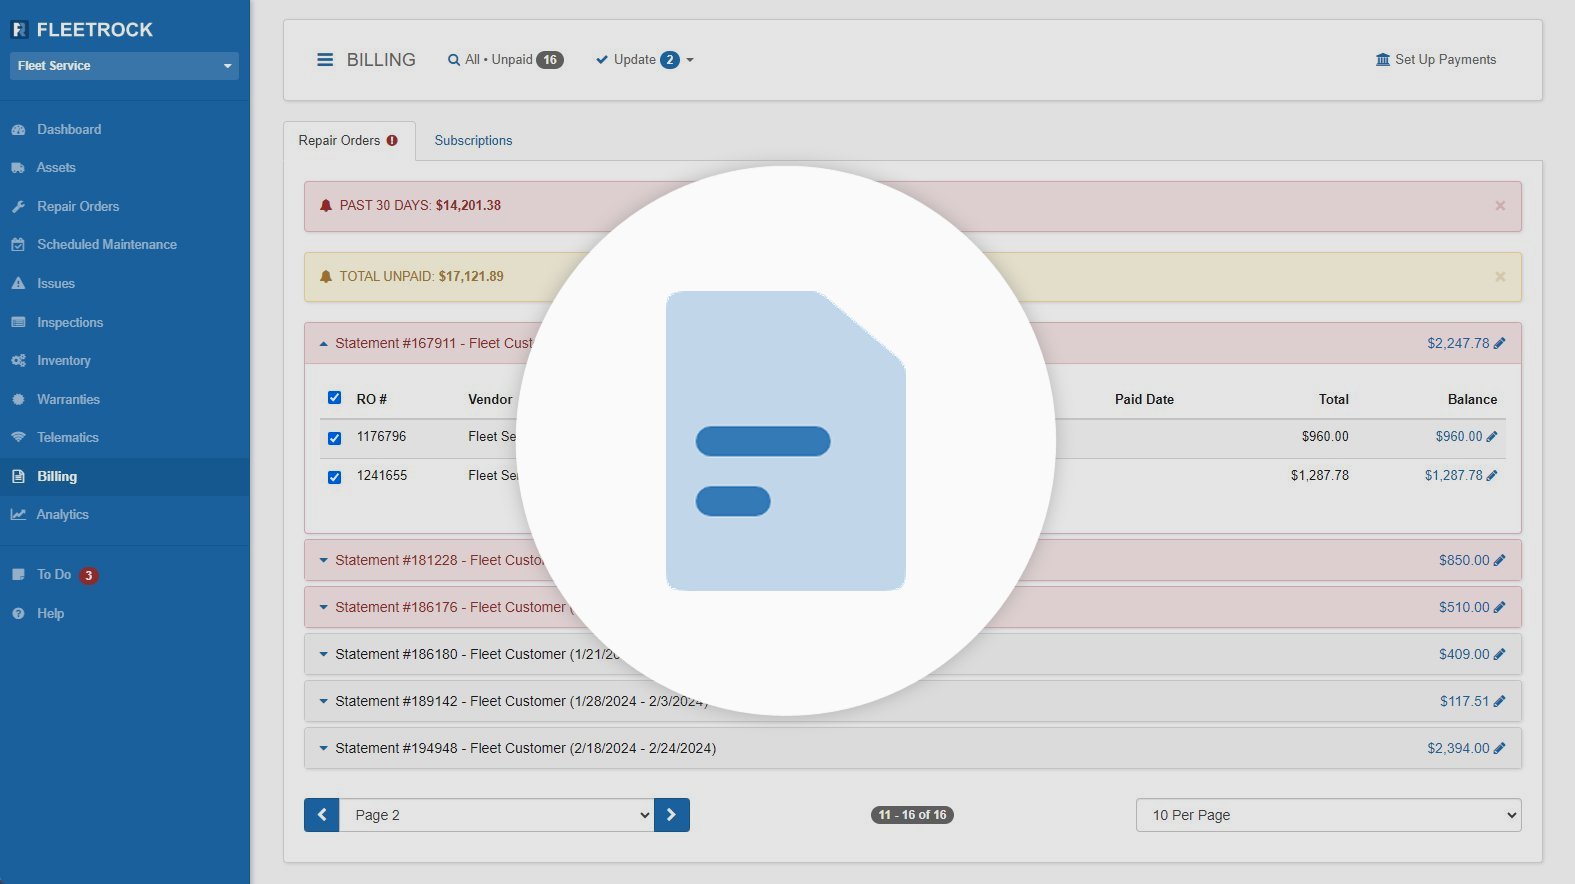Screen dimensions: 1575x884
Task: Click the Vendor column header
Action: pos(490,400)
